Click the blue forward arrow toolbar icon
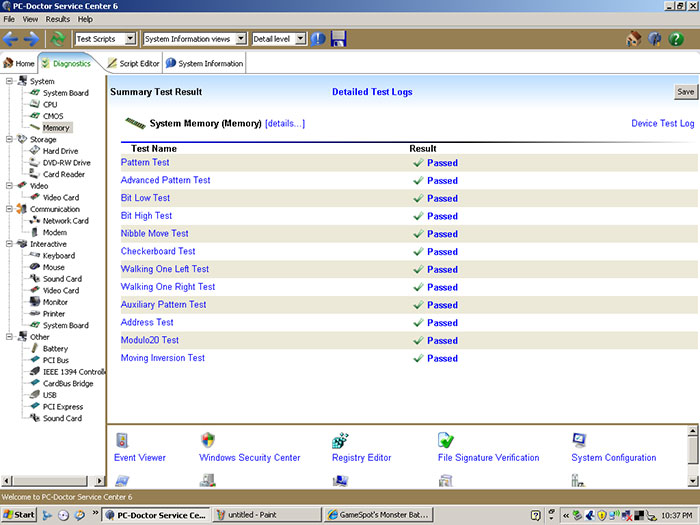Viewport: 700px width, 525px height. [x=31, y=39]
